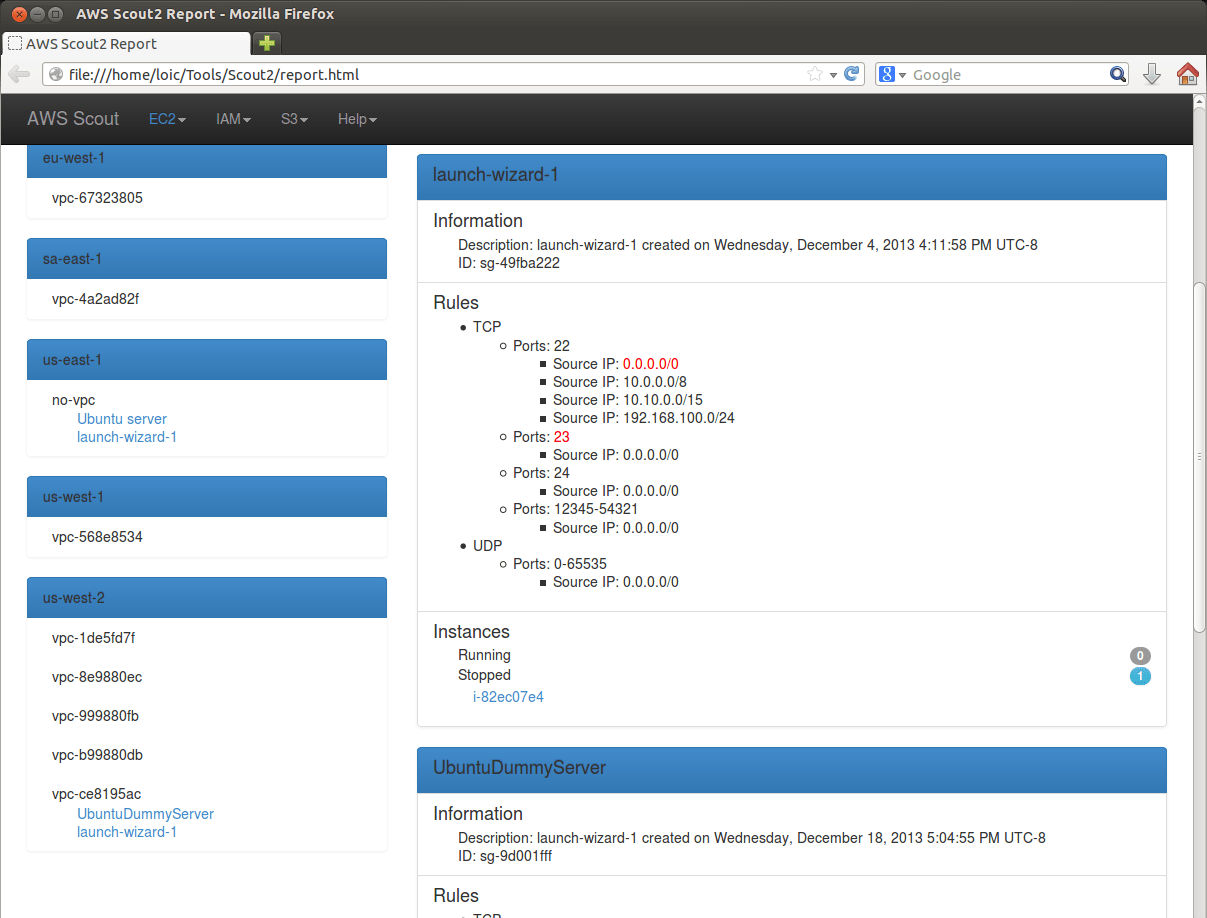
Task: Click the Google search engine dropdown arrow
Action: [902, 75]
